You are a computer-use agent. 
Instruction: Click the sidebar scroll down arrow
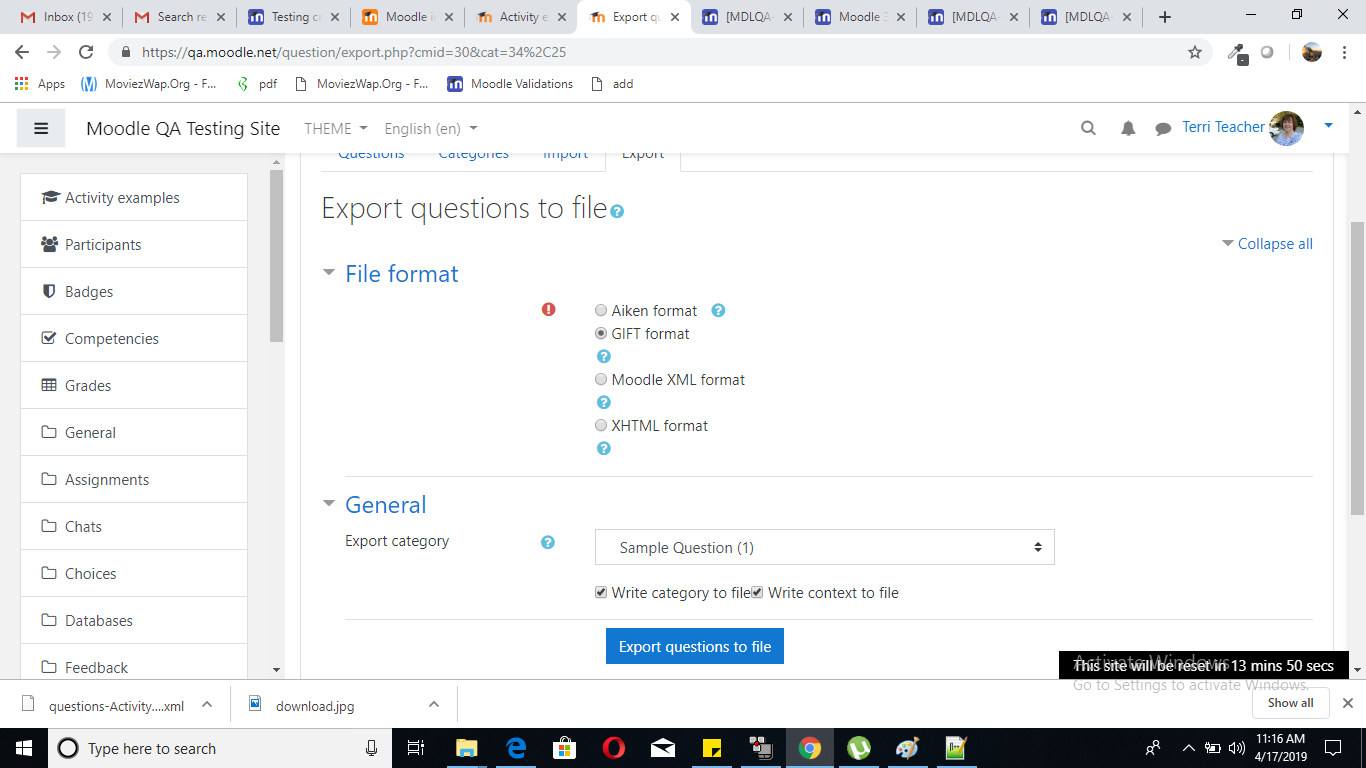(x=277, y=669)
